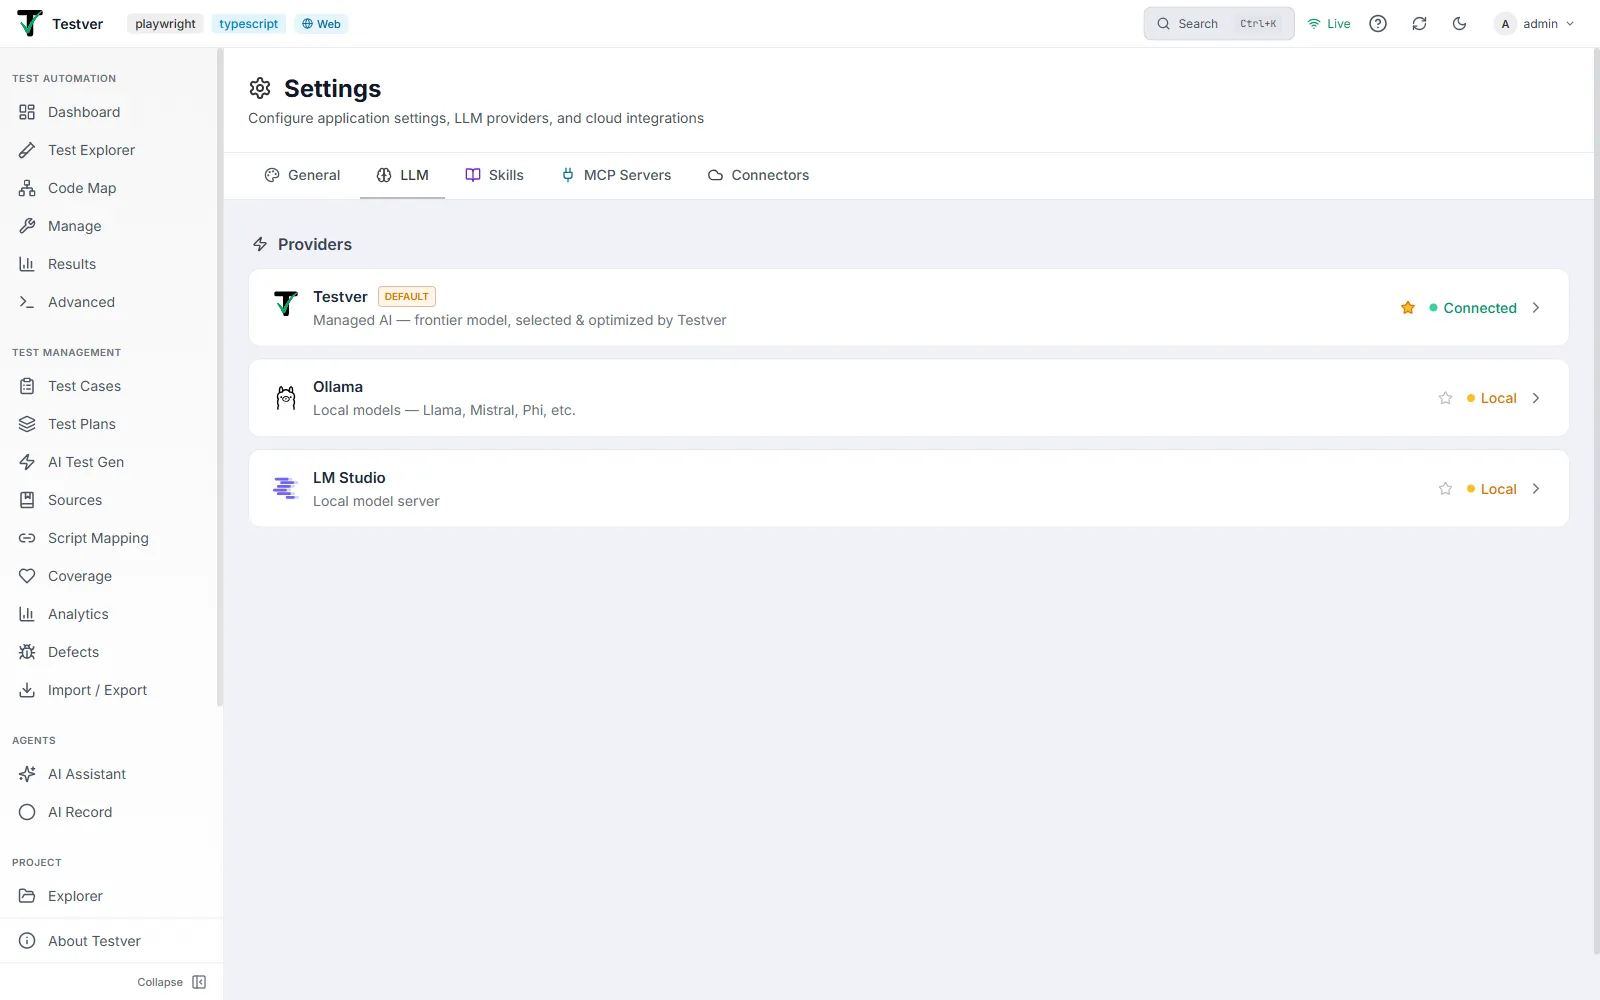
Task: Click the Ollama llama icon
Action: 286,398
